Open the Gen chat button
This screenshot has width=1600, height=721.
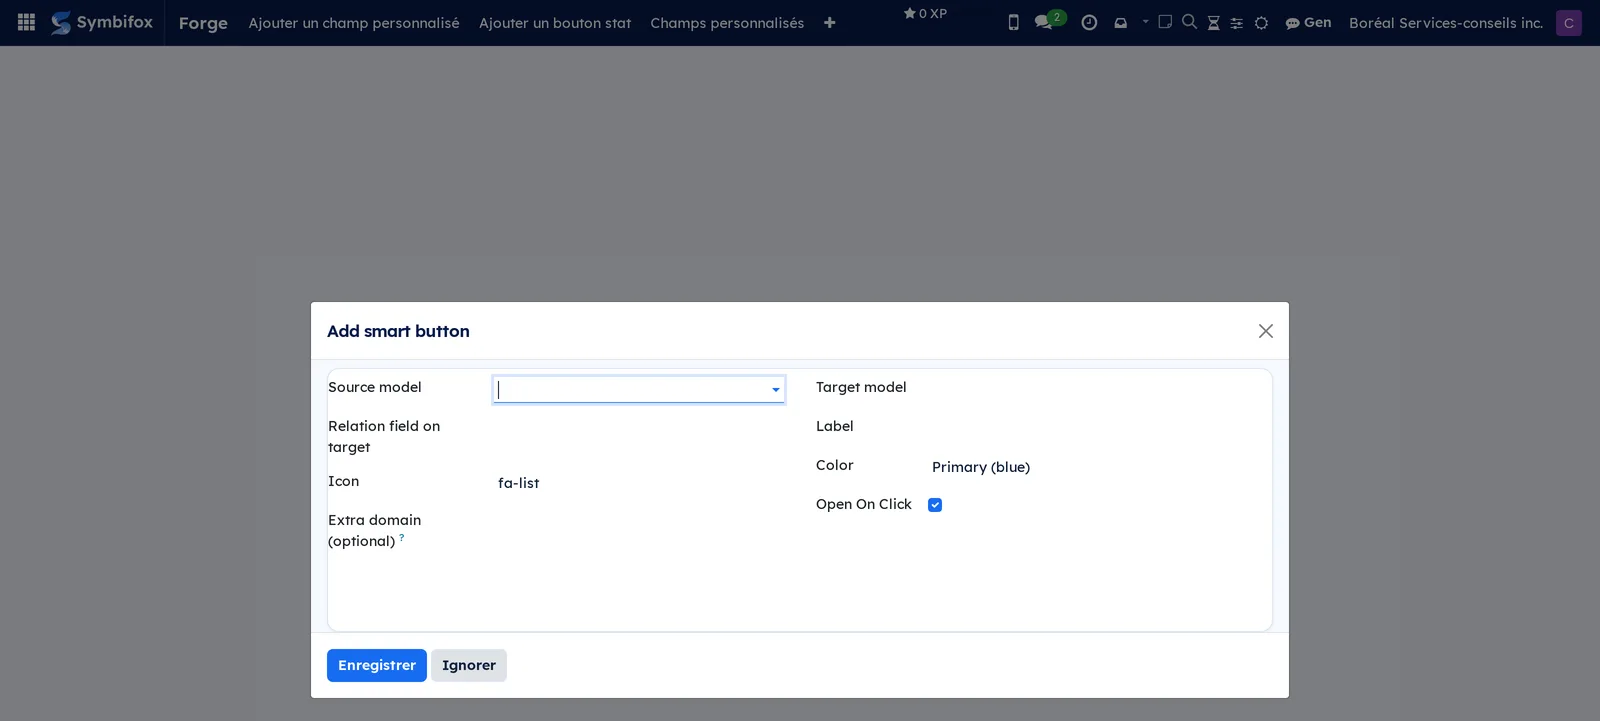(x=1308, y=22)
